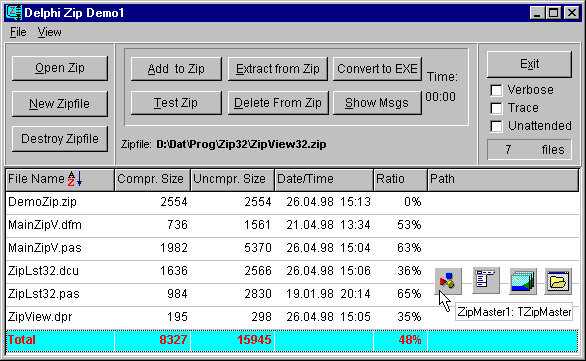Select the ZipLst32.pas file entry
This screenshot has height=361, width=586.
(x=292, y=294)
